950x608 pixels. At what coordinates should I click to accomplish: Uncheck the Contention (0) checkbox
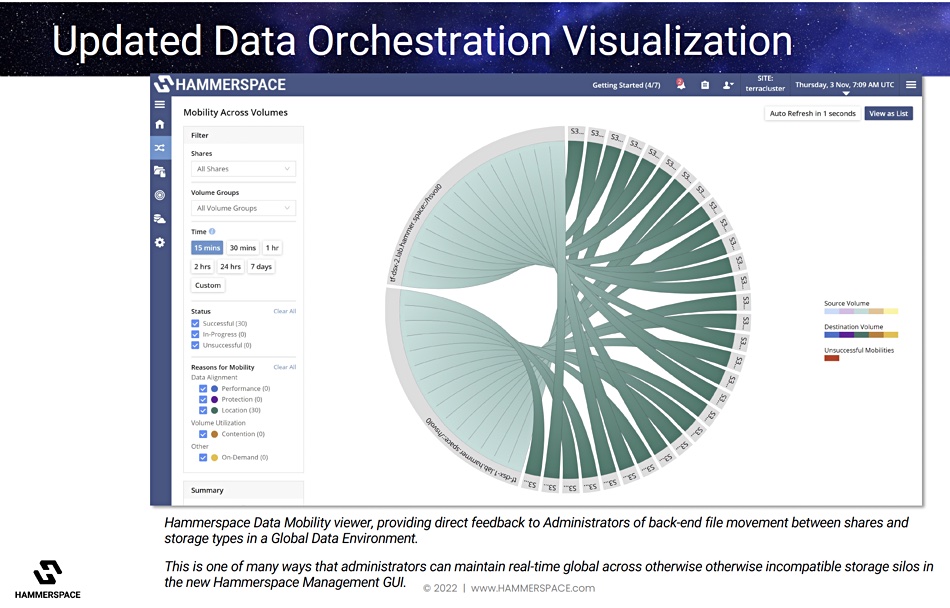tap(203, 434)
